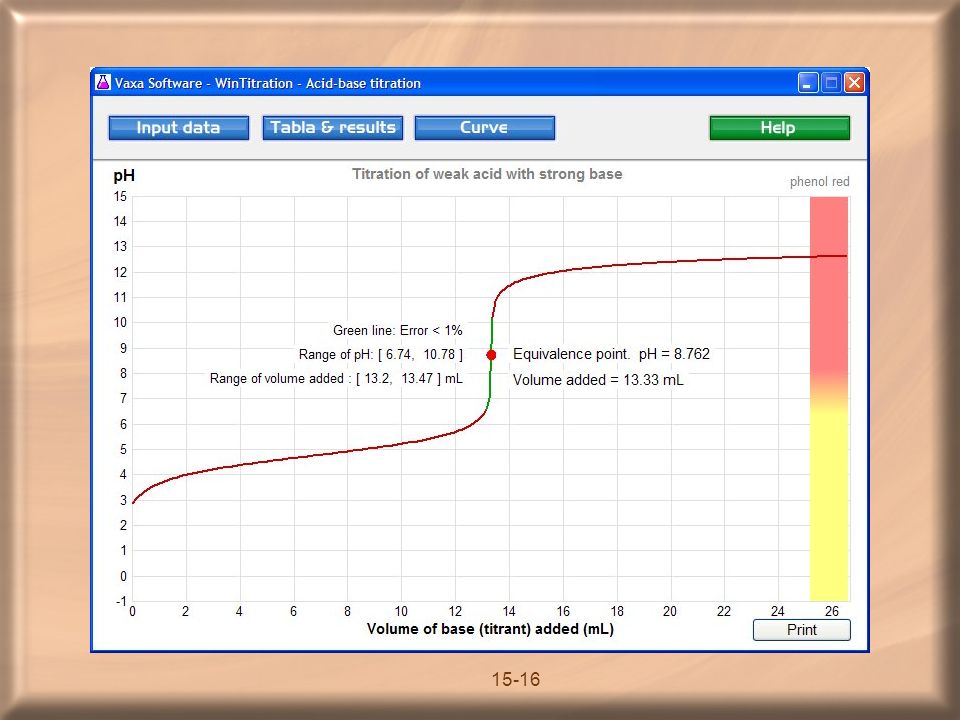960x720 pixels.
Task: Click the 'Equivalence point. pH = 8.762' text
Action: click(x=611, y=354)
